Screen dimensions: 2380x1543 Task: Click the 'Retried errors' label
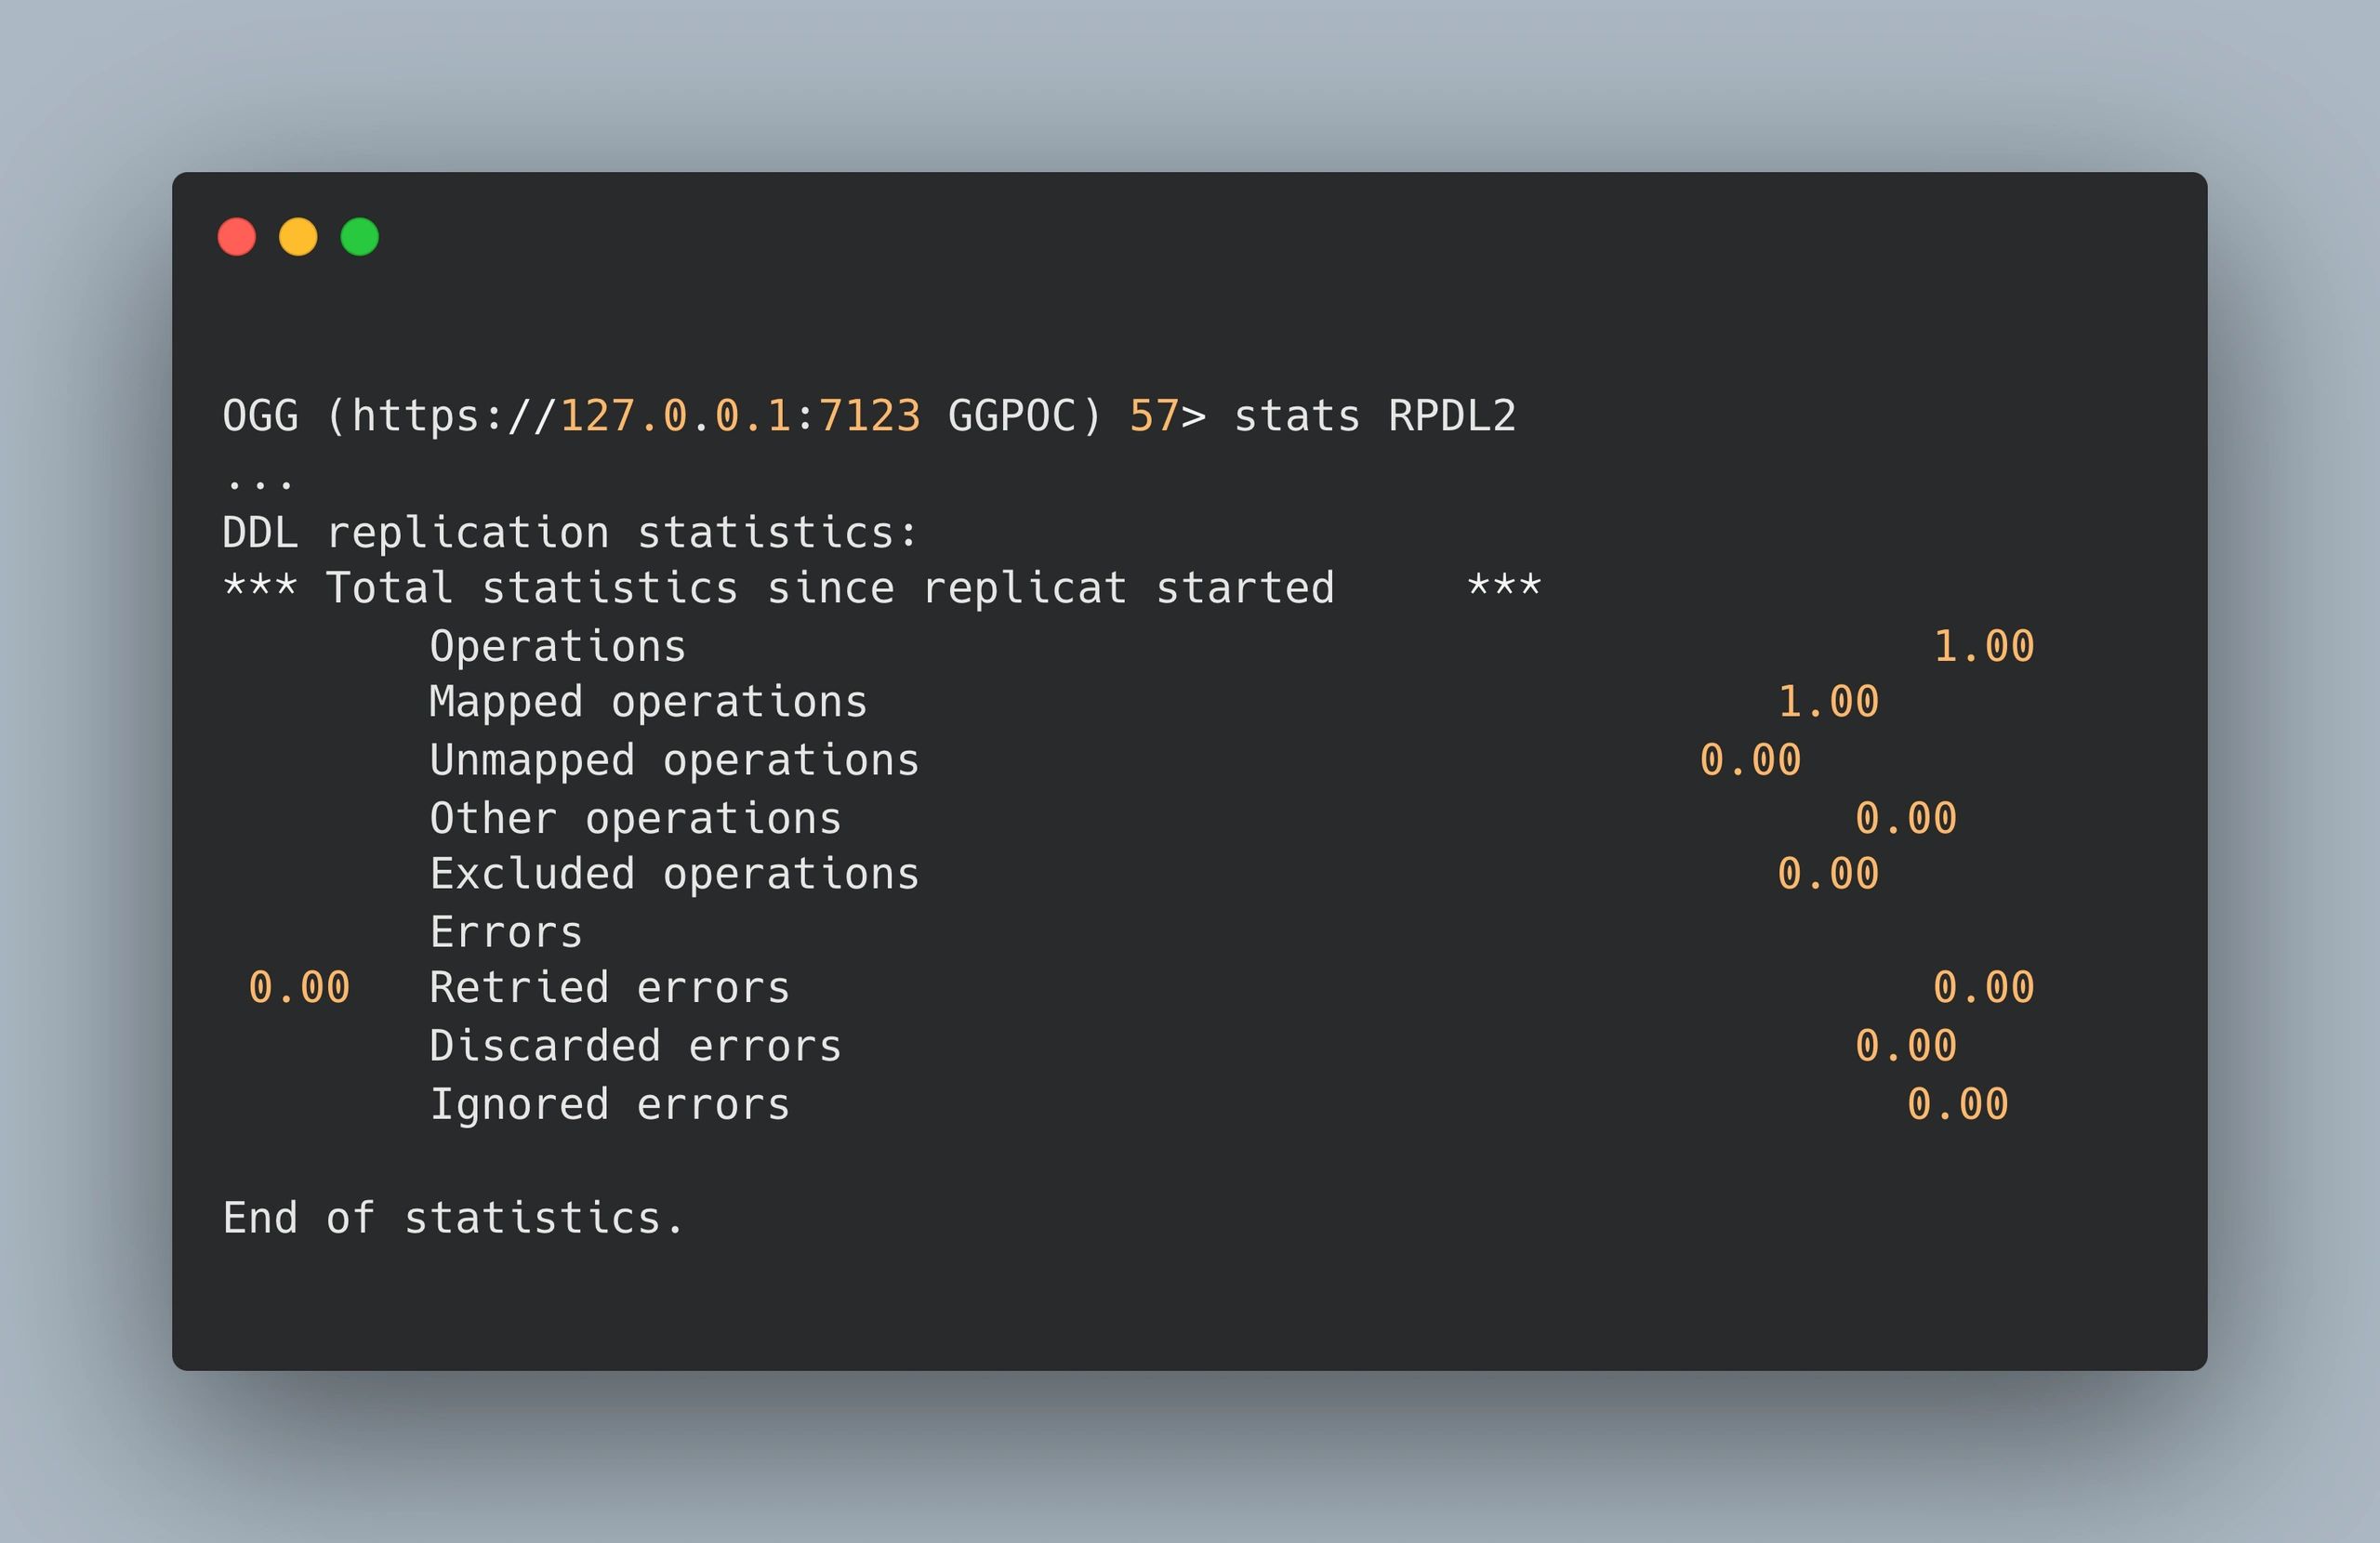coord(610,988)
